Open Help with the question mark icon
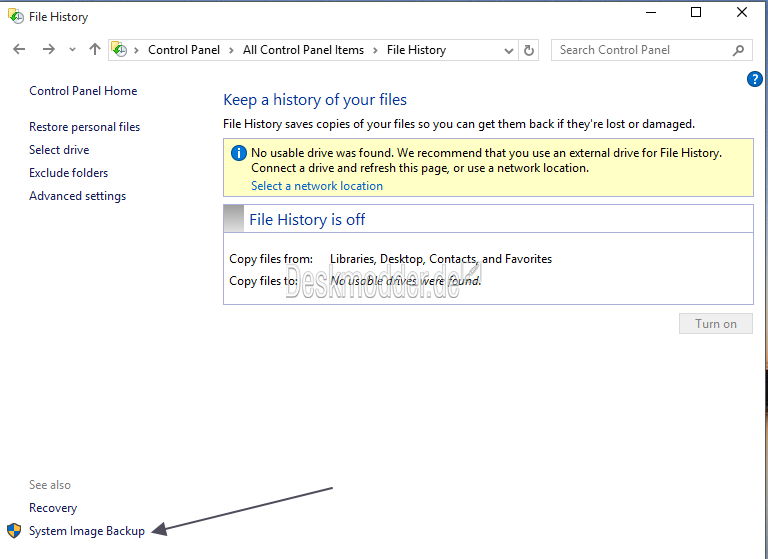The image size is (768, 559). point(754,79)
